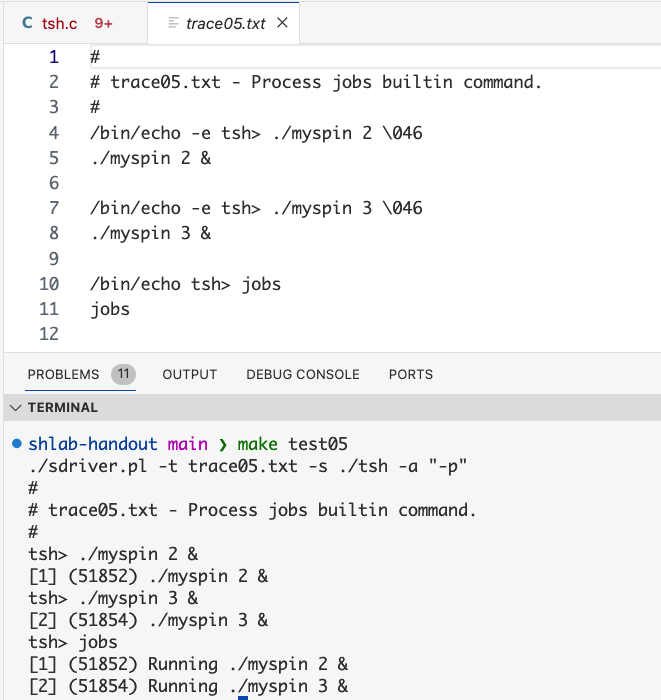Open the OUTPUT panel tab
Viewport: 661px width, 700px height.
pos(190,374)
